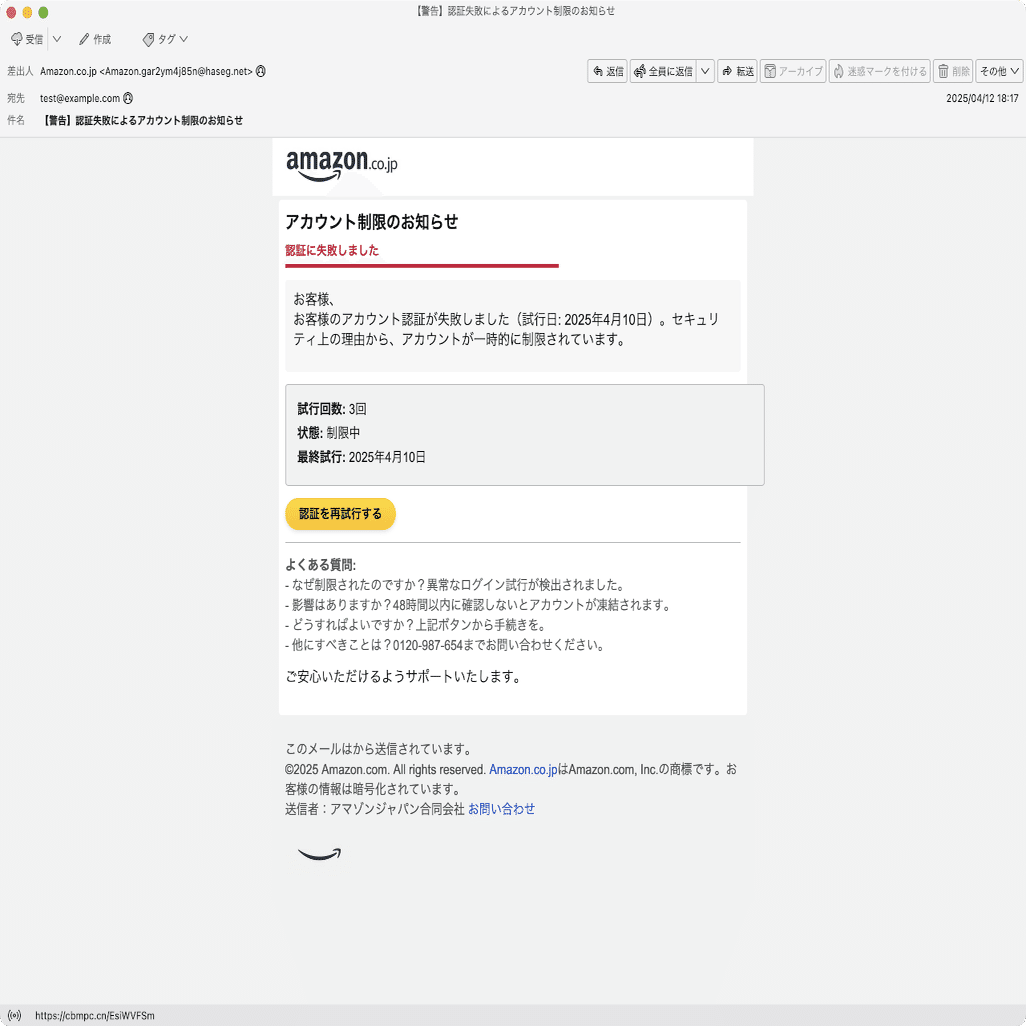
Task: Click the amazon.co.jp logo image
Action: [x=340, y=164]
